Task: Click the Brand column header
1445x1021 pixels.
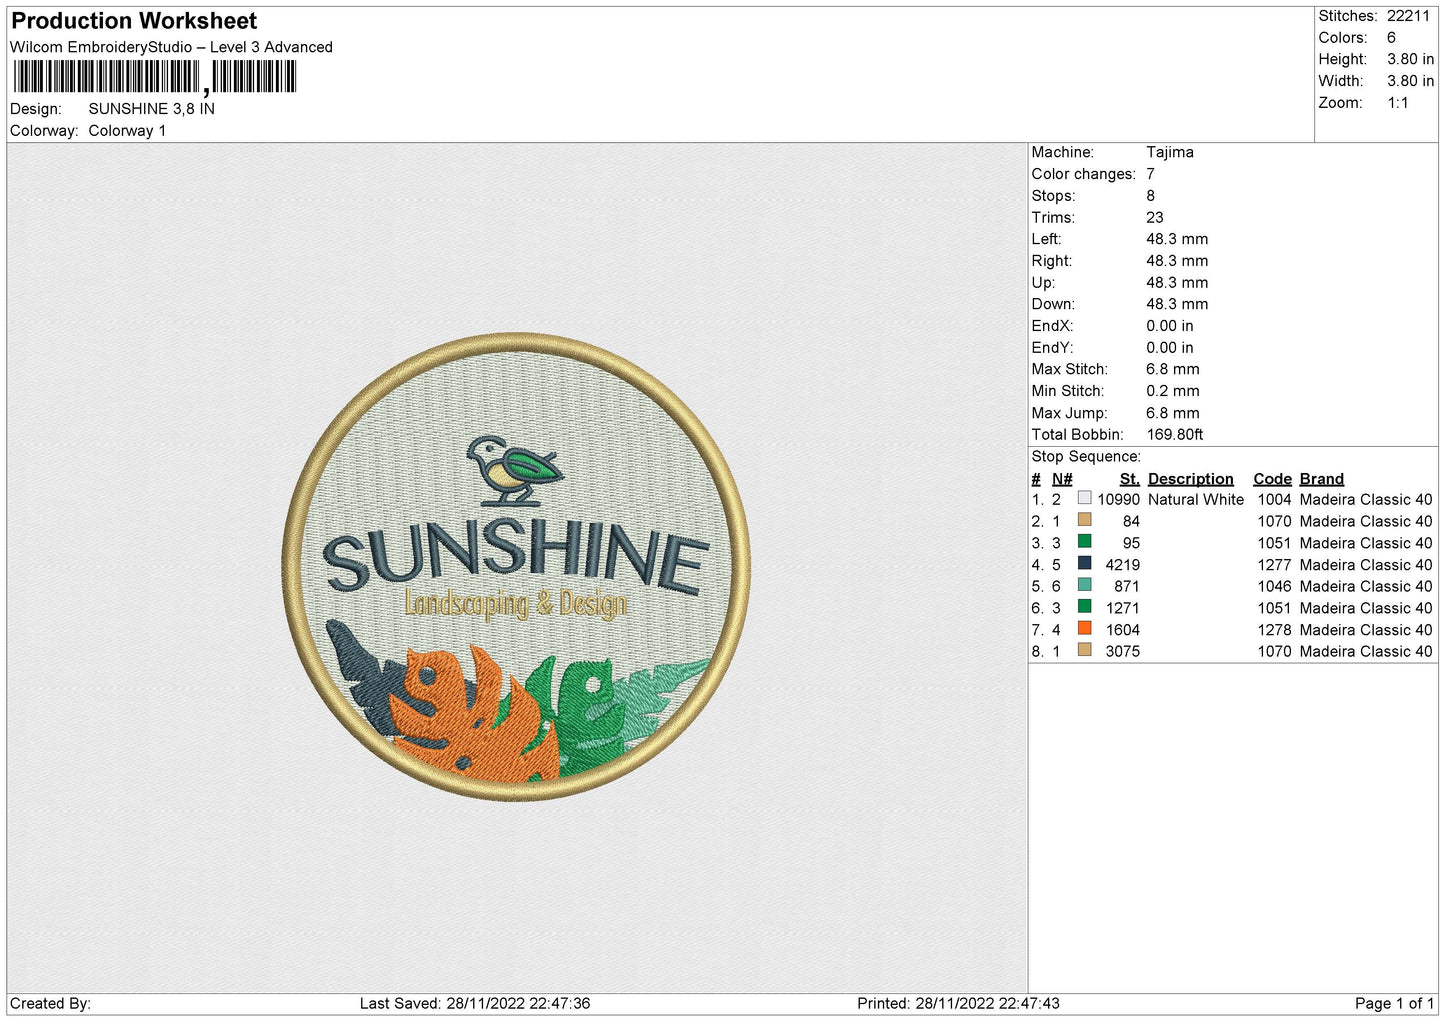Action: (x=1321, y=479)
